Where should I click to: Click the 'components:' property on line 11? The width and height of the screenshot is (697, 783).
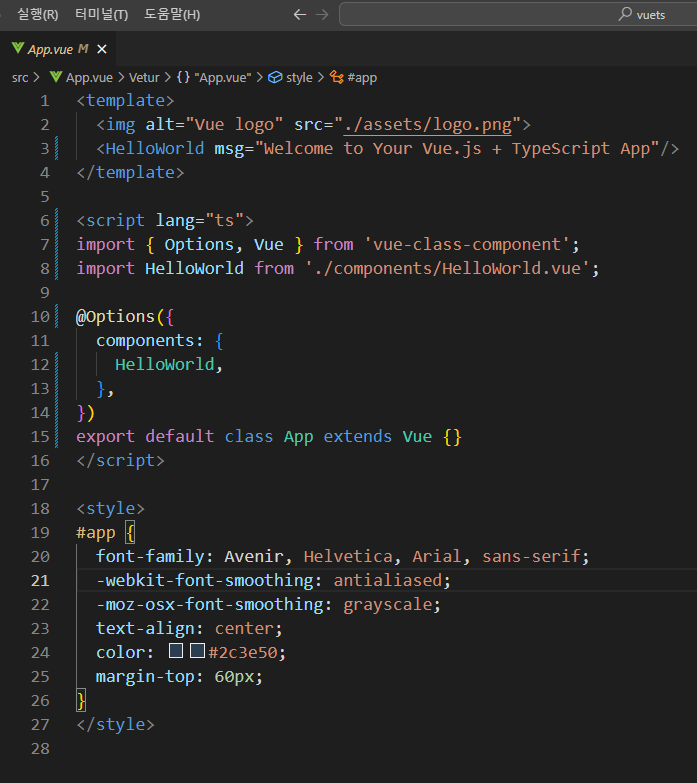click(x=150, y=341)
